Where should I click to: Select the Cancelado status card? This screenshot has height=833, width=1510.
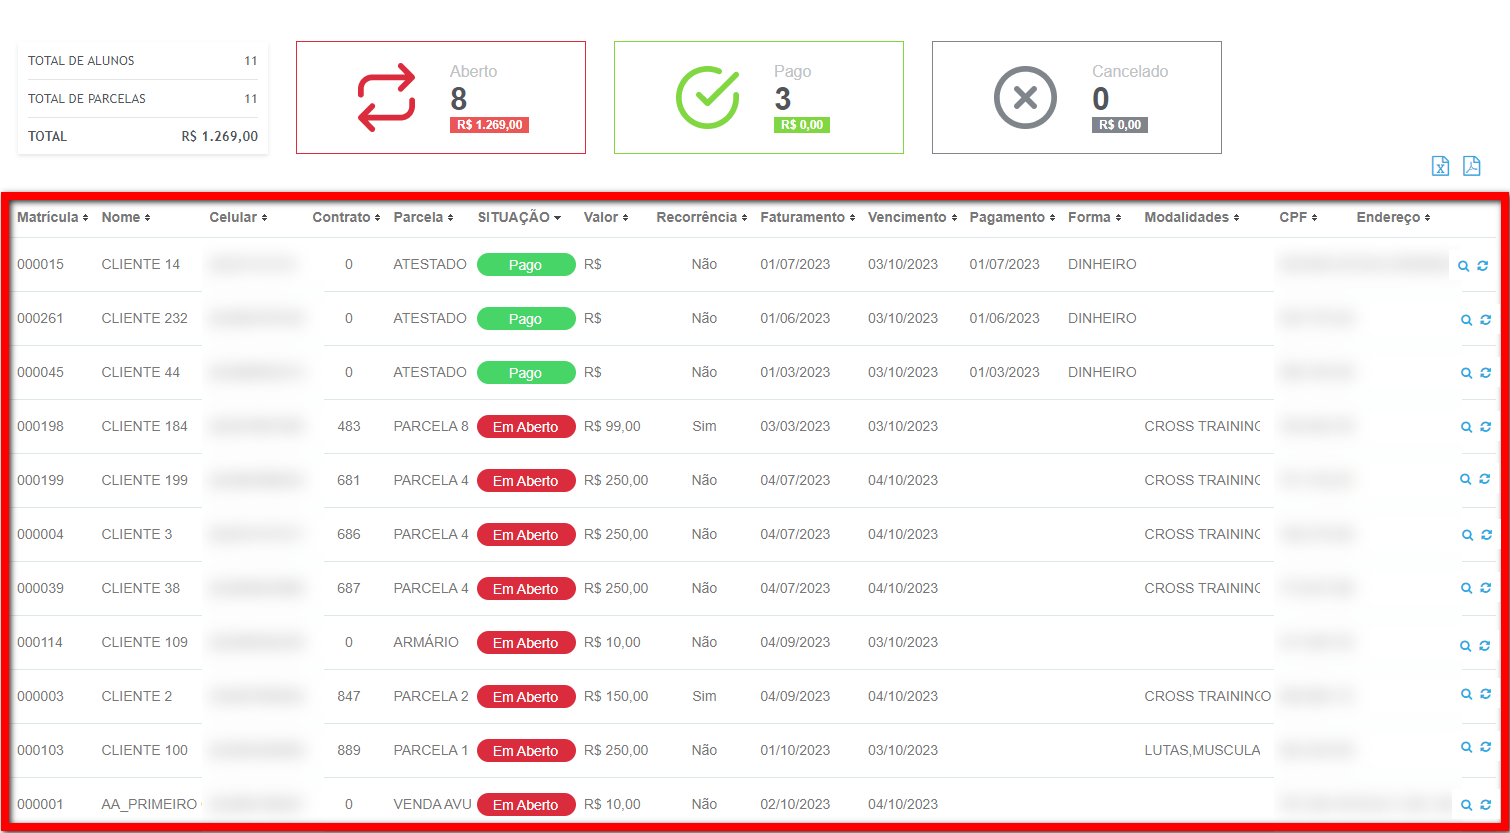tap(1076, 98)
